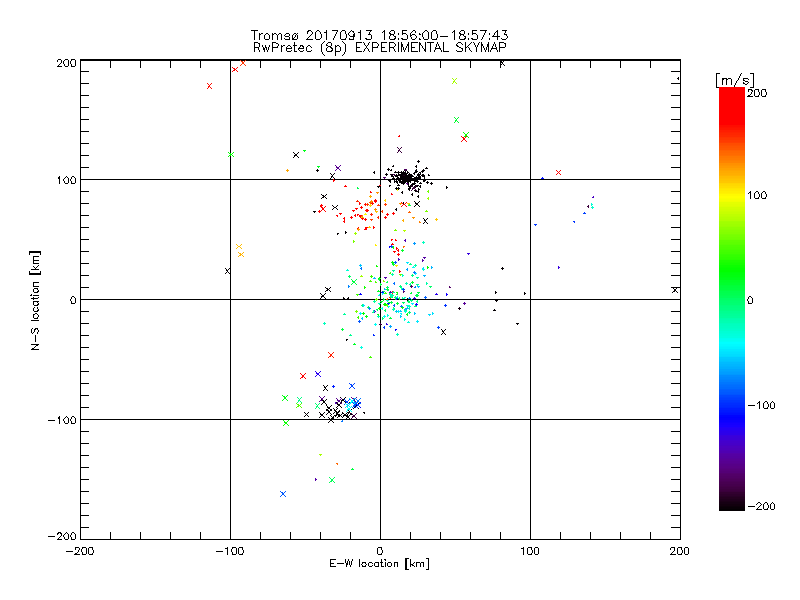The height and width of the screenshot is (600, 800).
Task: Click the colorbar '-200' bottom label
Action: (x=761, y=507)
